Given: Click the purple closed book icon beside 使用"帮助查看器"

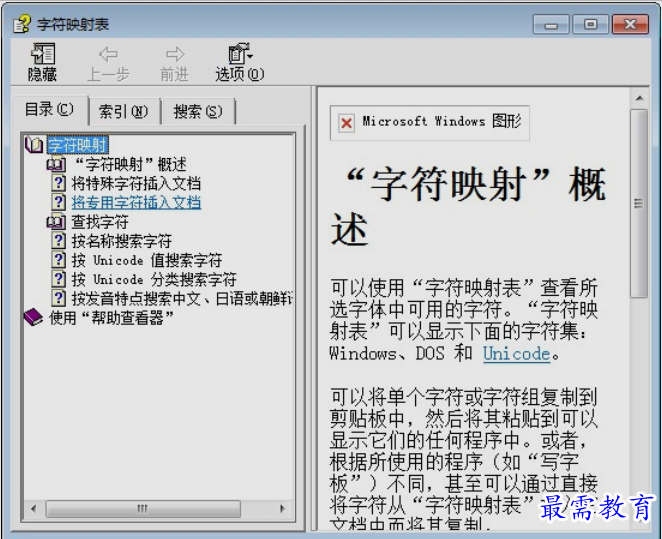Looking at the screenshot, I should (33, 317).
